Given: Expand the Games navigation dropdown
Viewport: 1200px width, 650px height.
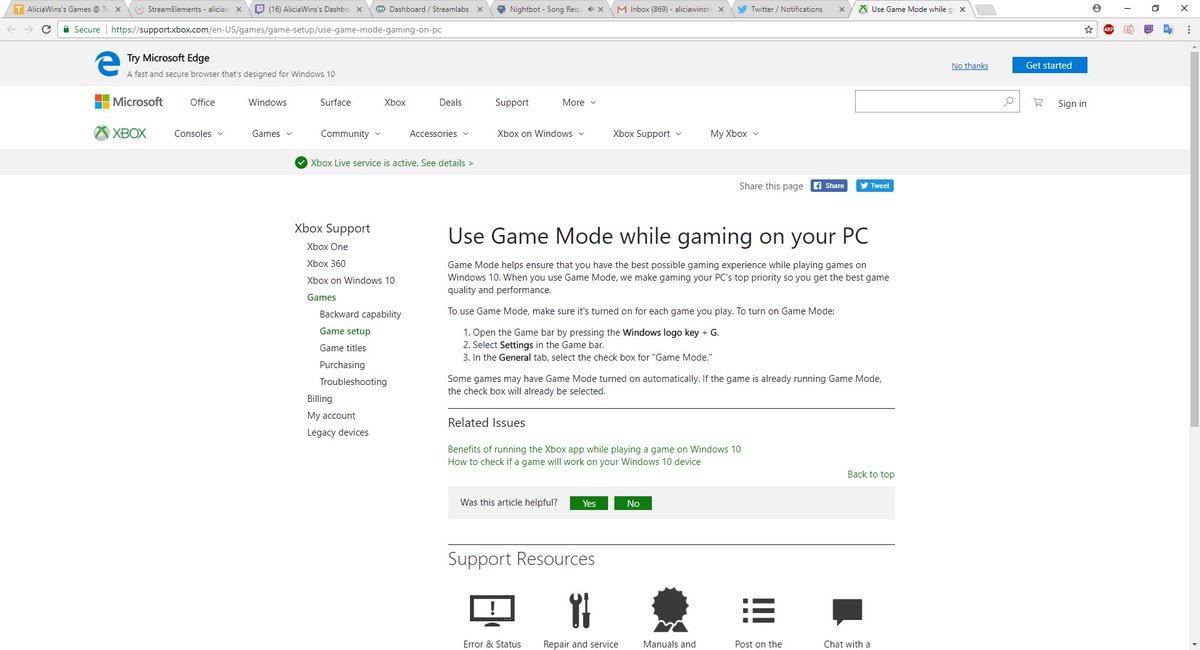Looking at the screenshot, I should click(272, 133).
